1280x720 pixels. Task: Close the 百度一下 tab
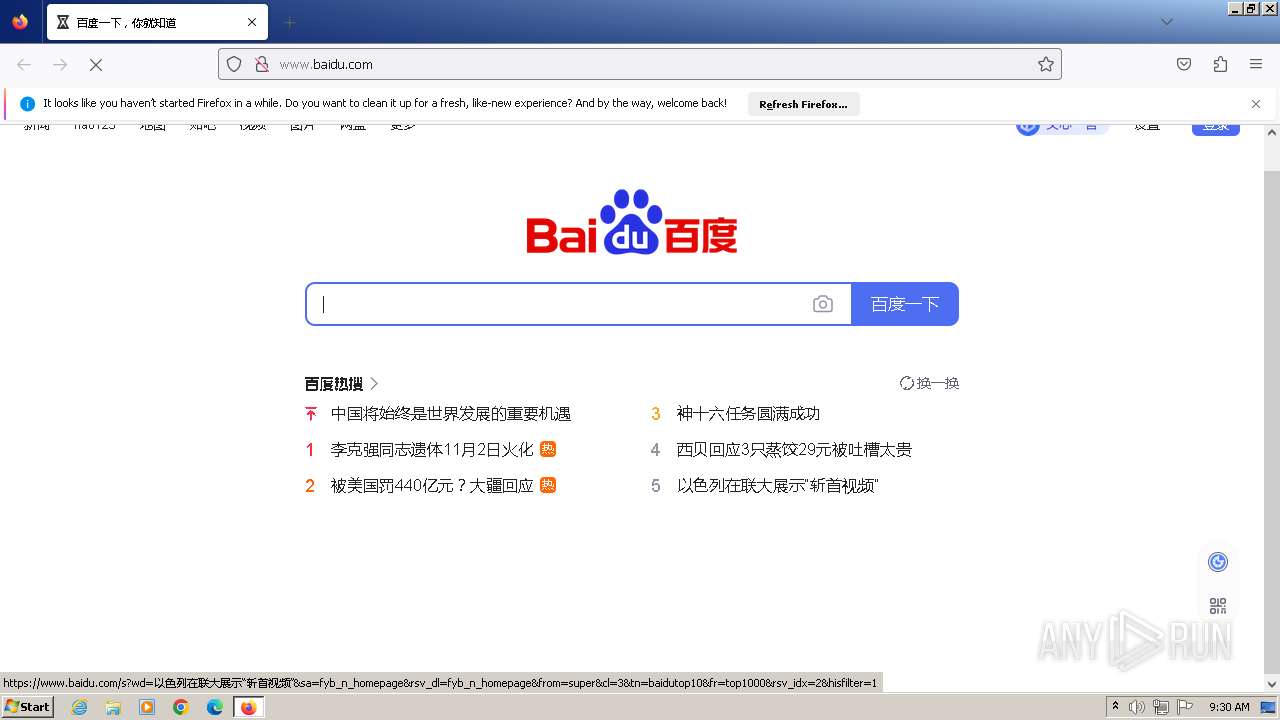pyautogui.click(x=252, y=22)
